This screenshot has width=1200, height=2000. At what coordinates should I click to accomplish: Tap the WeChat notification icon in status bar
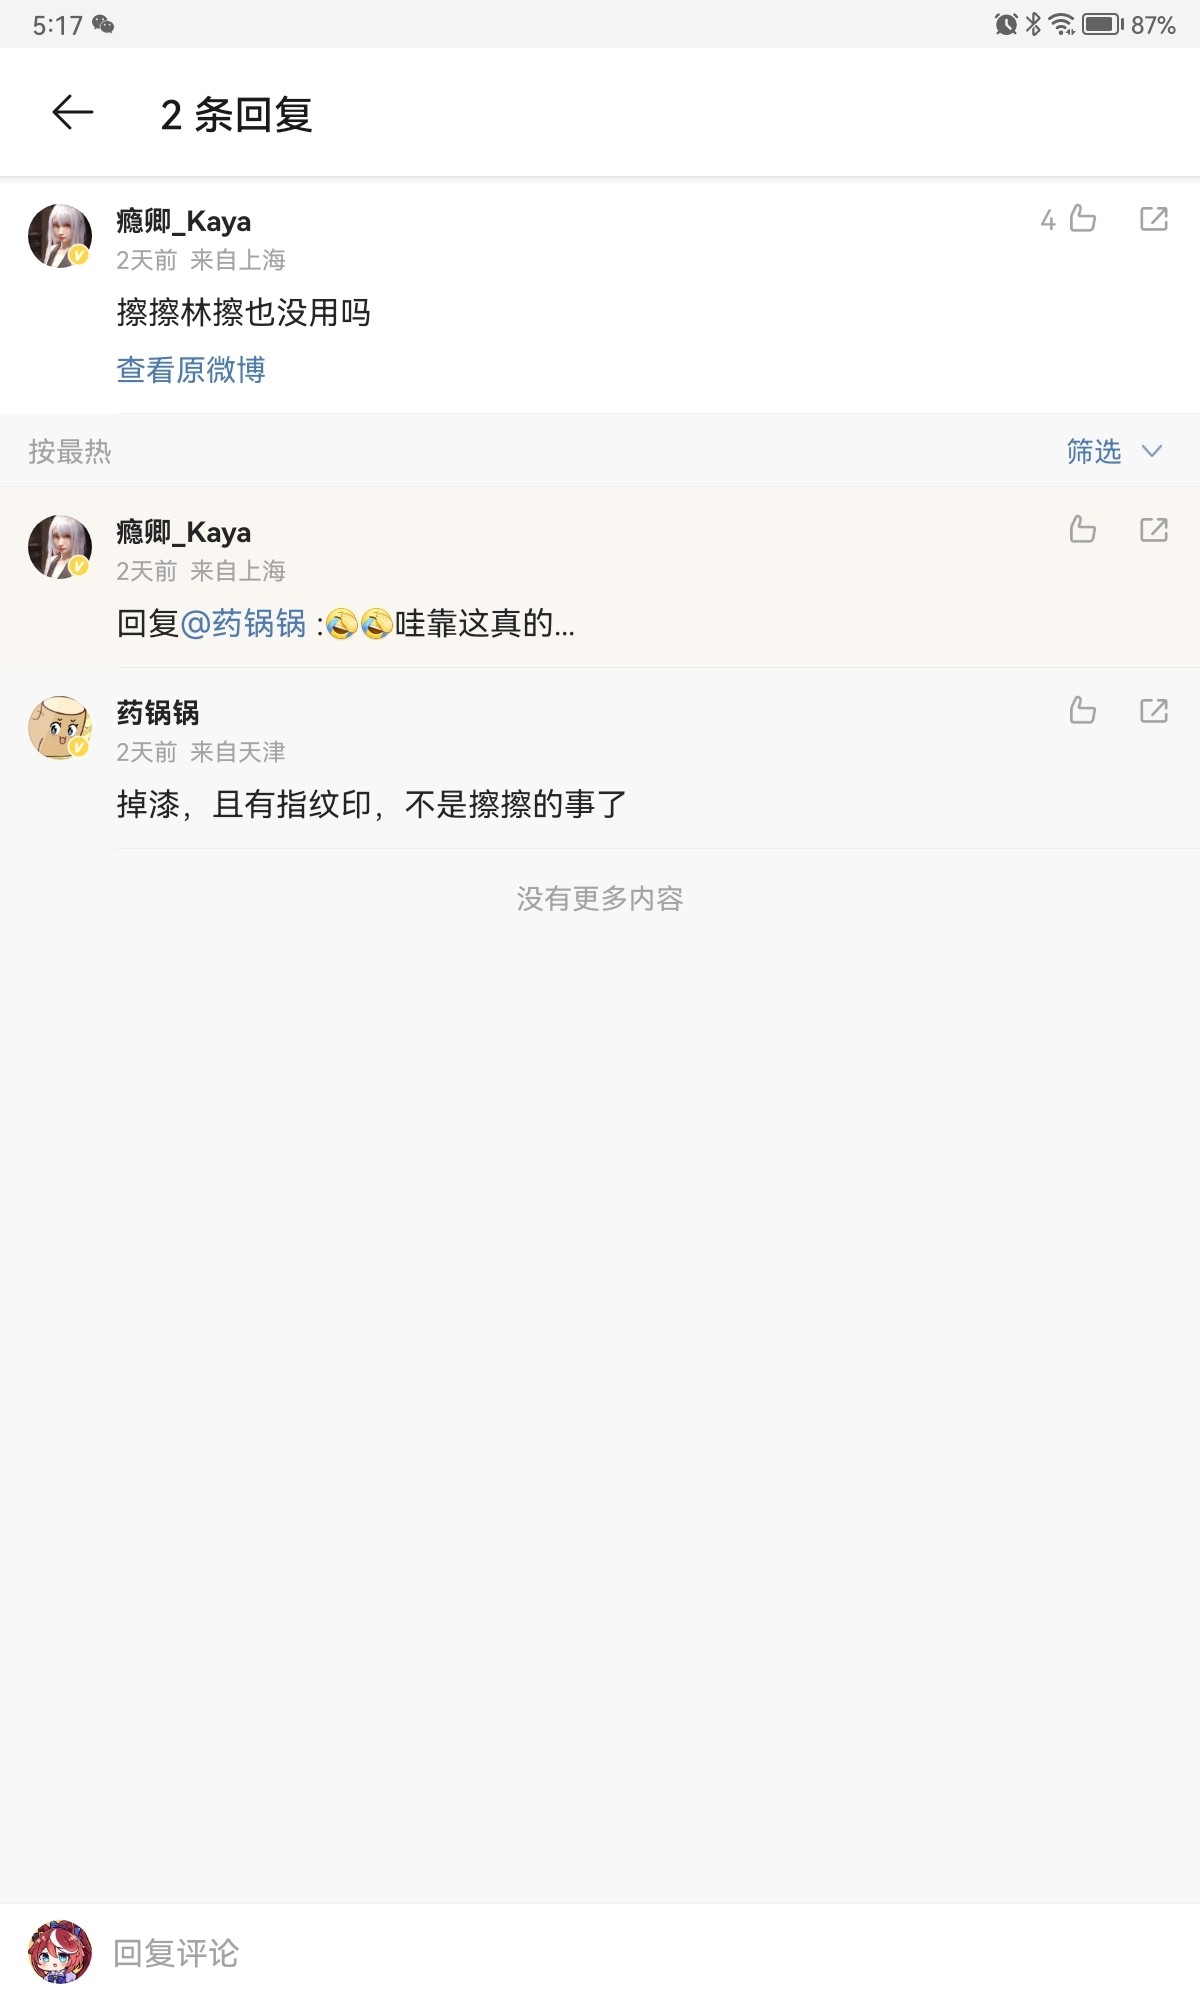(x=103, y=24)
